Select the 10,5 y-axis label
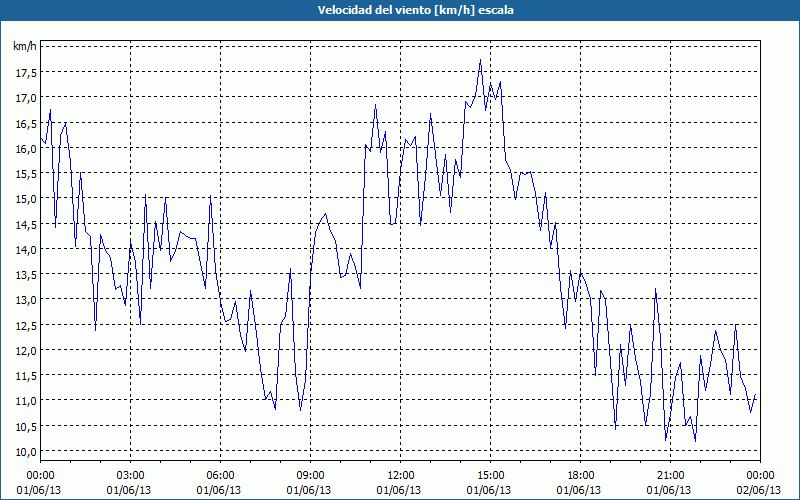800x500 pixels. [26, 426]
